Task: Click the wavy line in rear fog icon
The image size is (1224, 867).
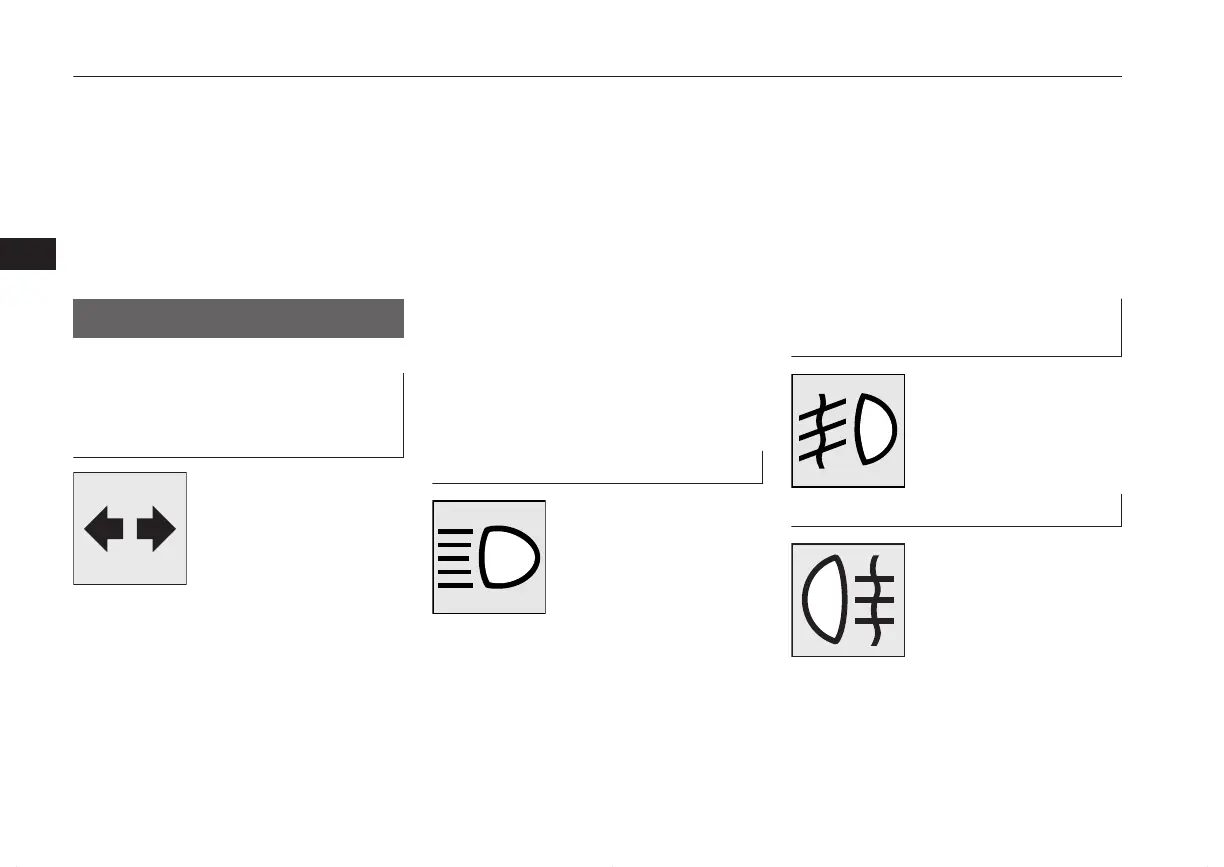Action: pyautogui.click(x=876, y=600)
